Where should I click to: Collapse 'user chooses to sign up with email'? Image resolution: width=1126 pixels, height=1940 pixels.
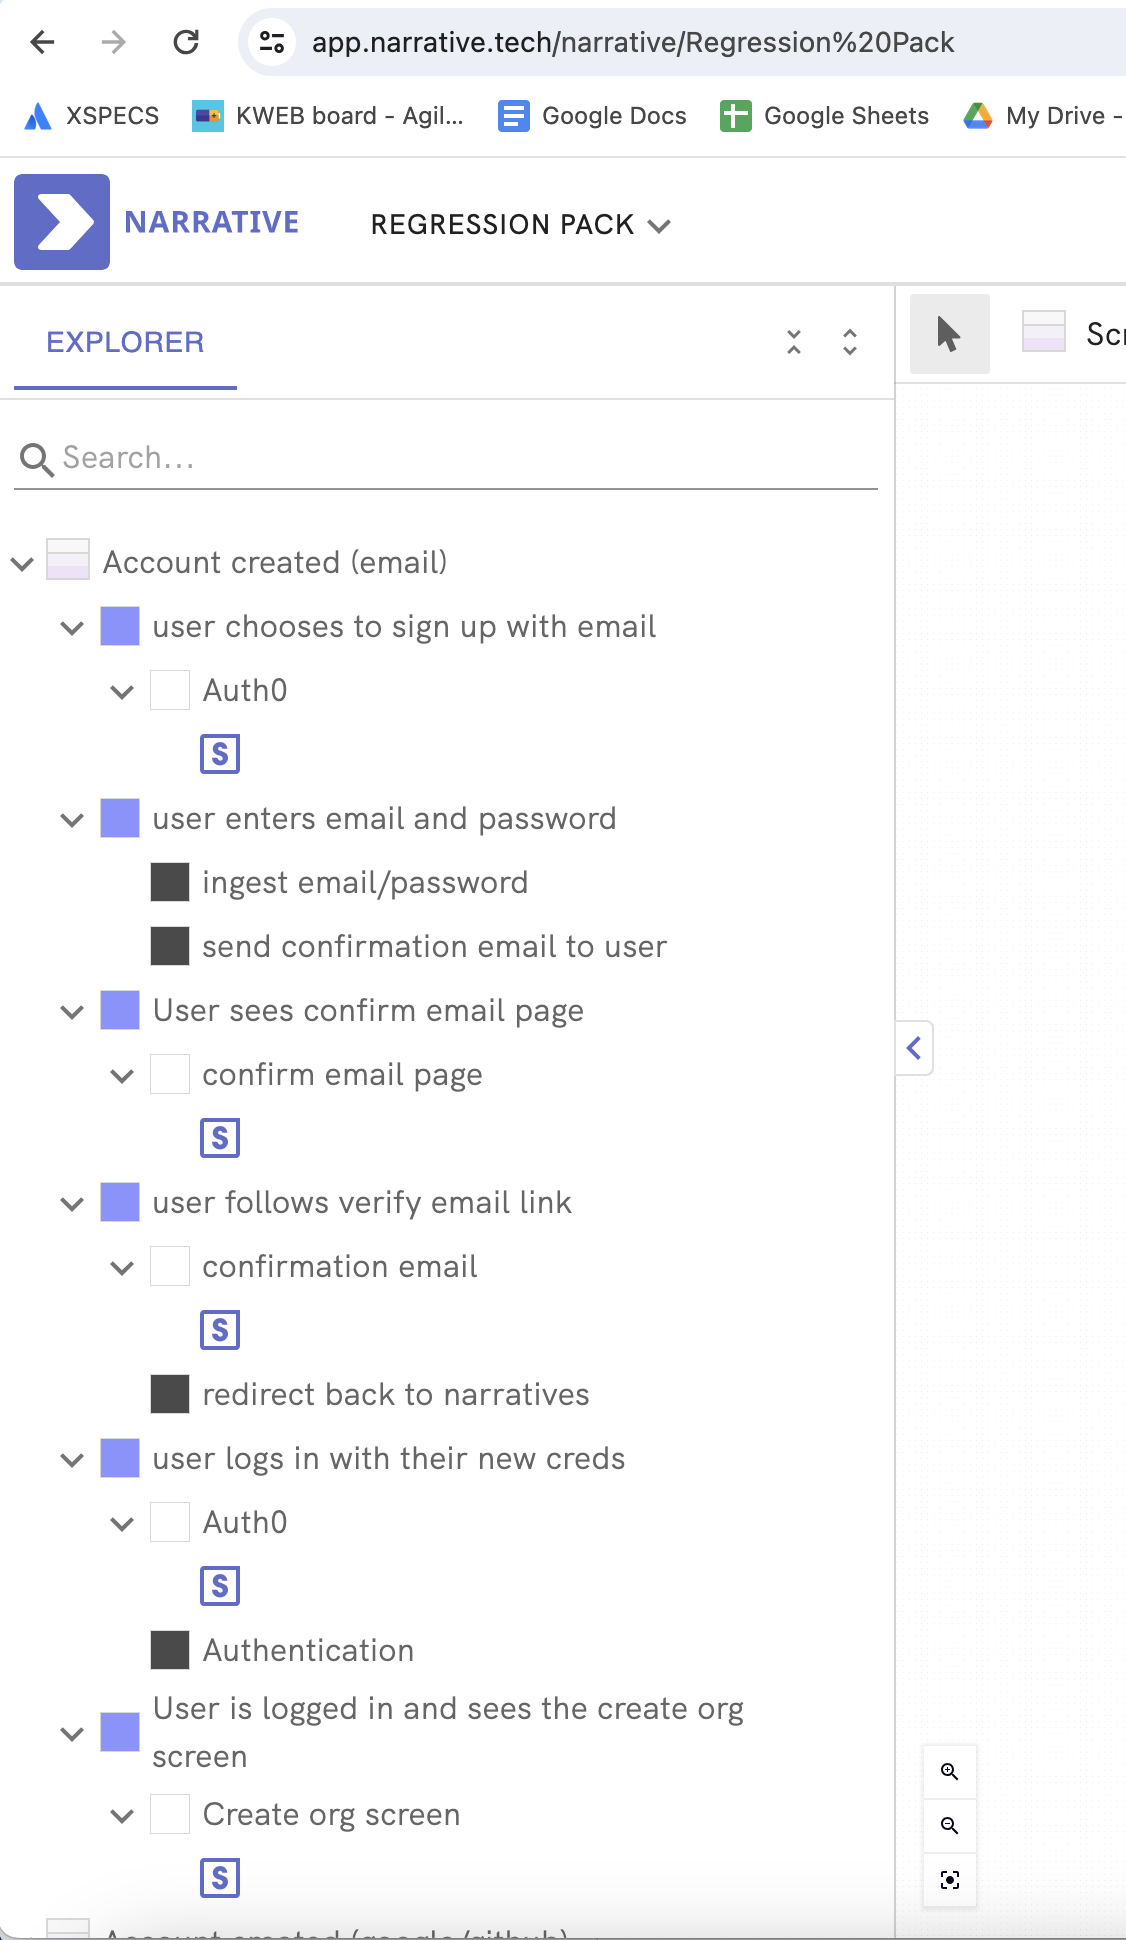tap(72, 628)
